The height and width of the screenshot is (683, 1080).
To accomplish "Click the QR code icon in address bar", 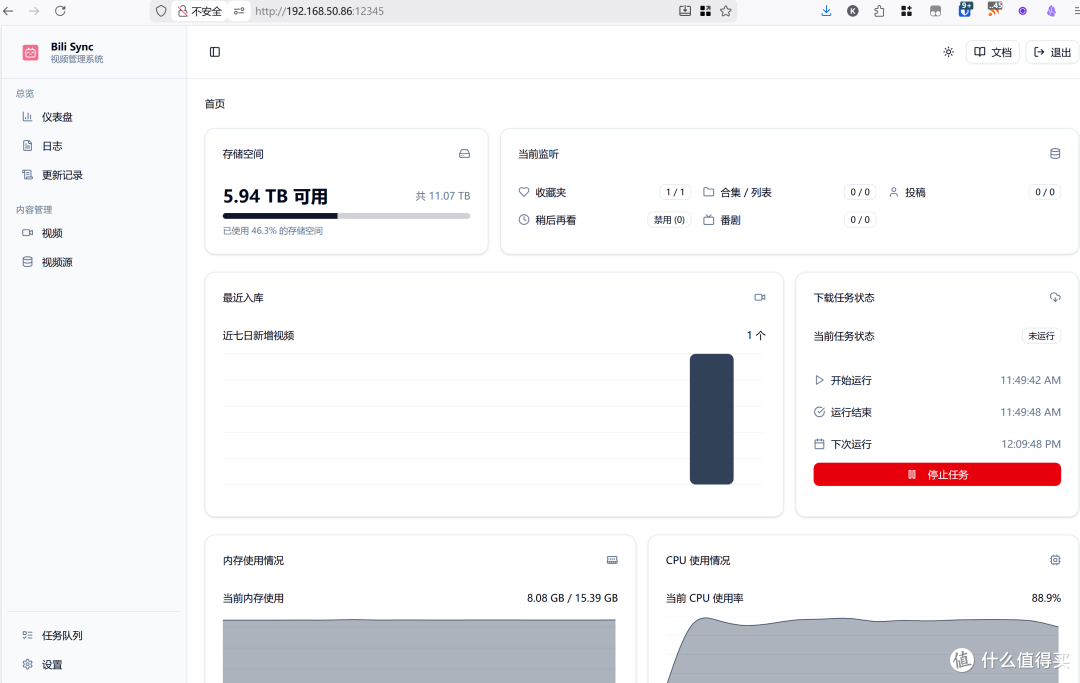I will pyautogui.click(x=705, y=11).
